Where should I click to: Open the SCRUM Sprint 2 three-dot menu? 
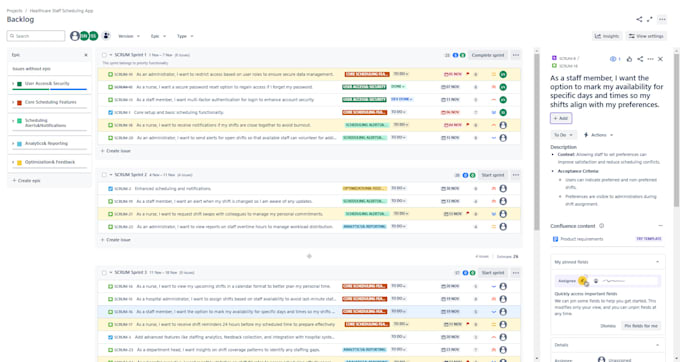[x=516, y=175]
